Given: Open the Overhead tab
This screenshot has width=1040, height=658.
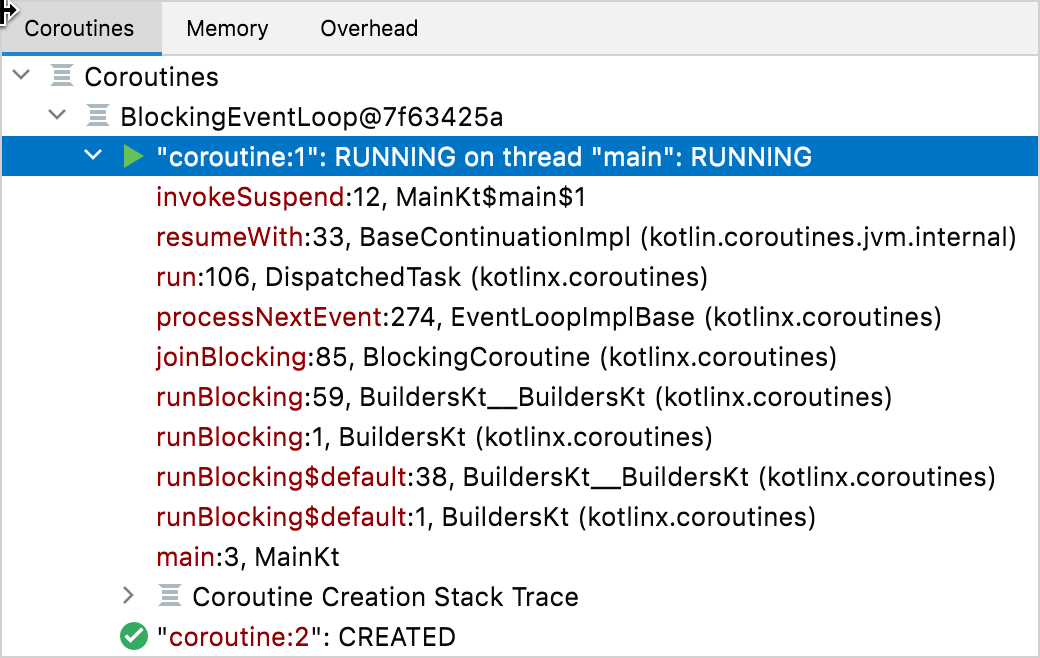Looking at the screenshot, I should (368, 28).
